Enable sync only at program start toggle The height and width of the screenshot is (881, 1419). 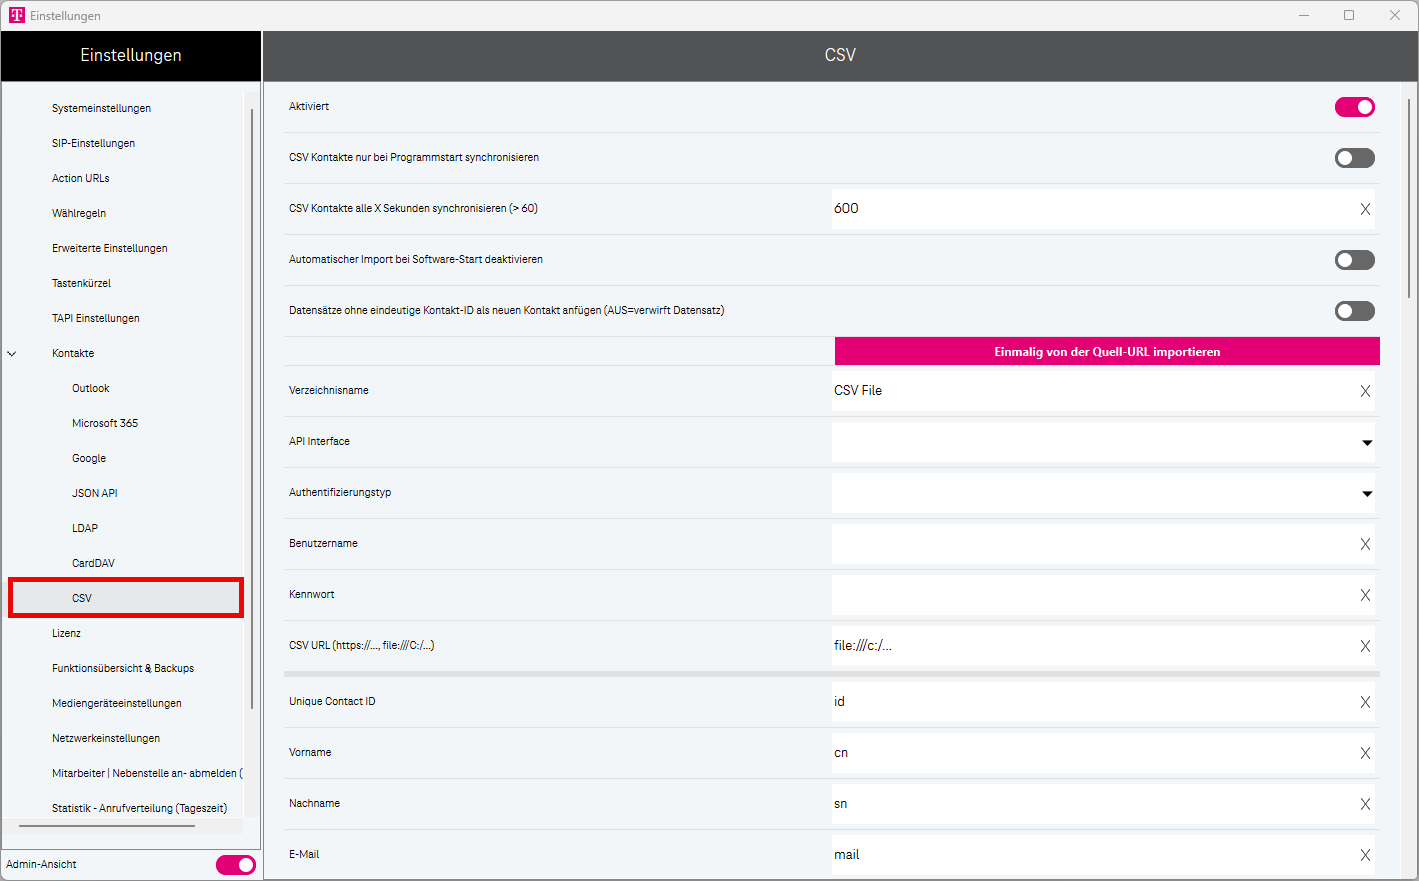click(1354, 158)
